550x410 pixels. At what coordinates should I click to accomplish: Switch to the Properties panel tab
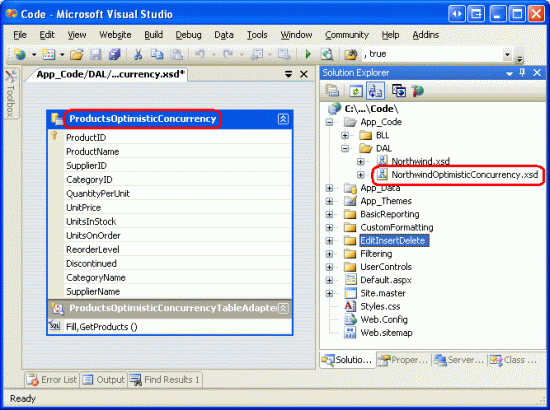tap(403, 360)
